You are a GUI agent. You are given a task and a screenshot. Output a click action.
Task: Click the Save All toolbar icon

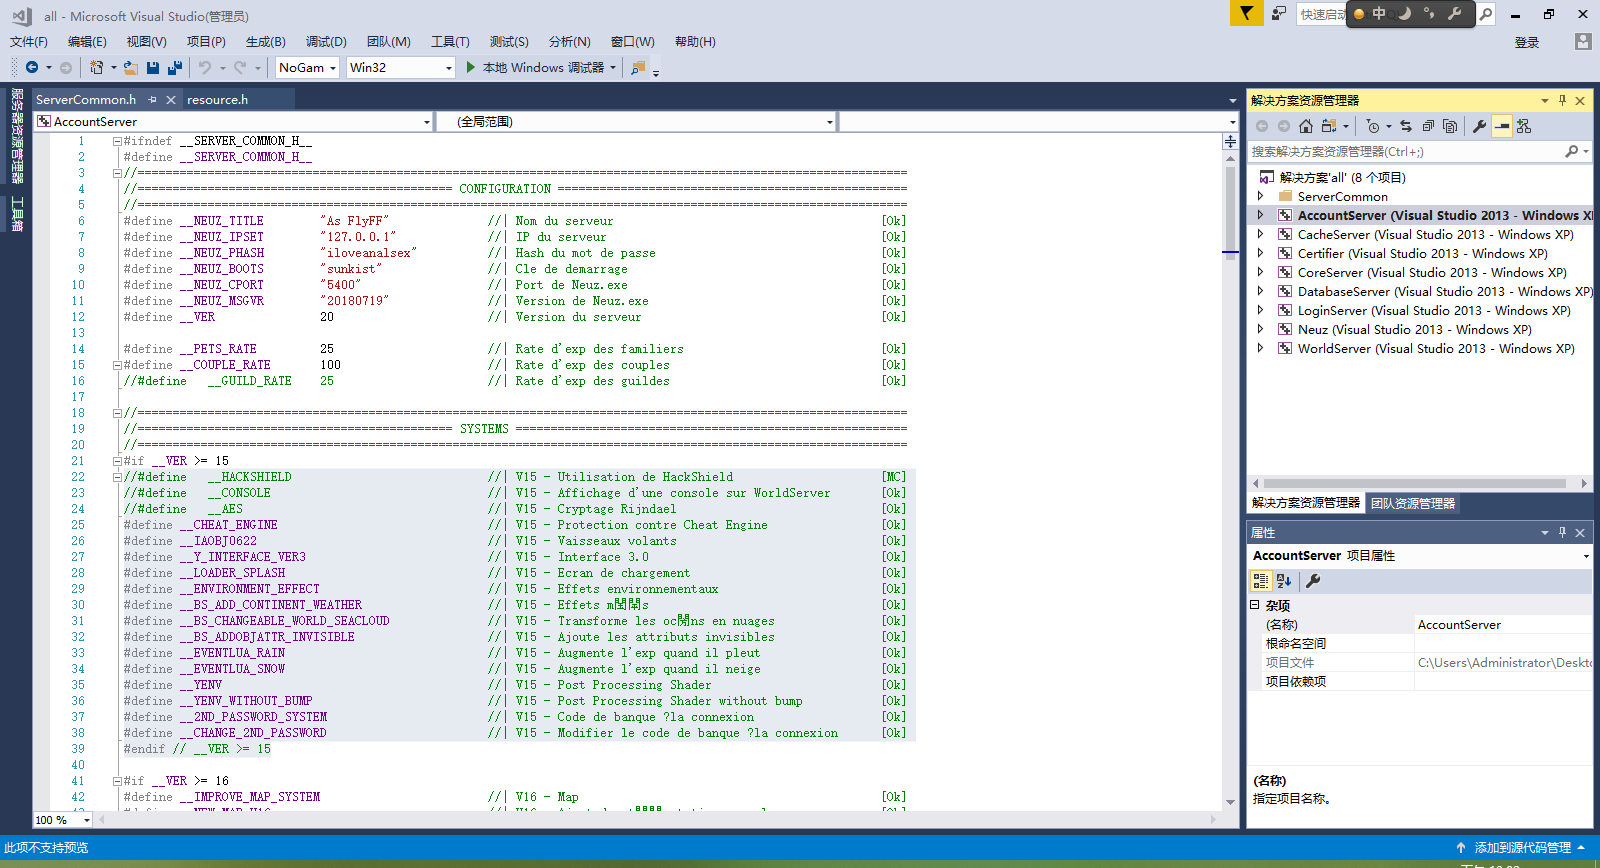tap(175, 68)
